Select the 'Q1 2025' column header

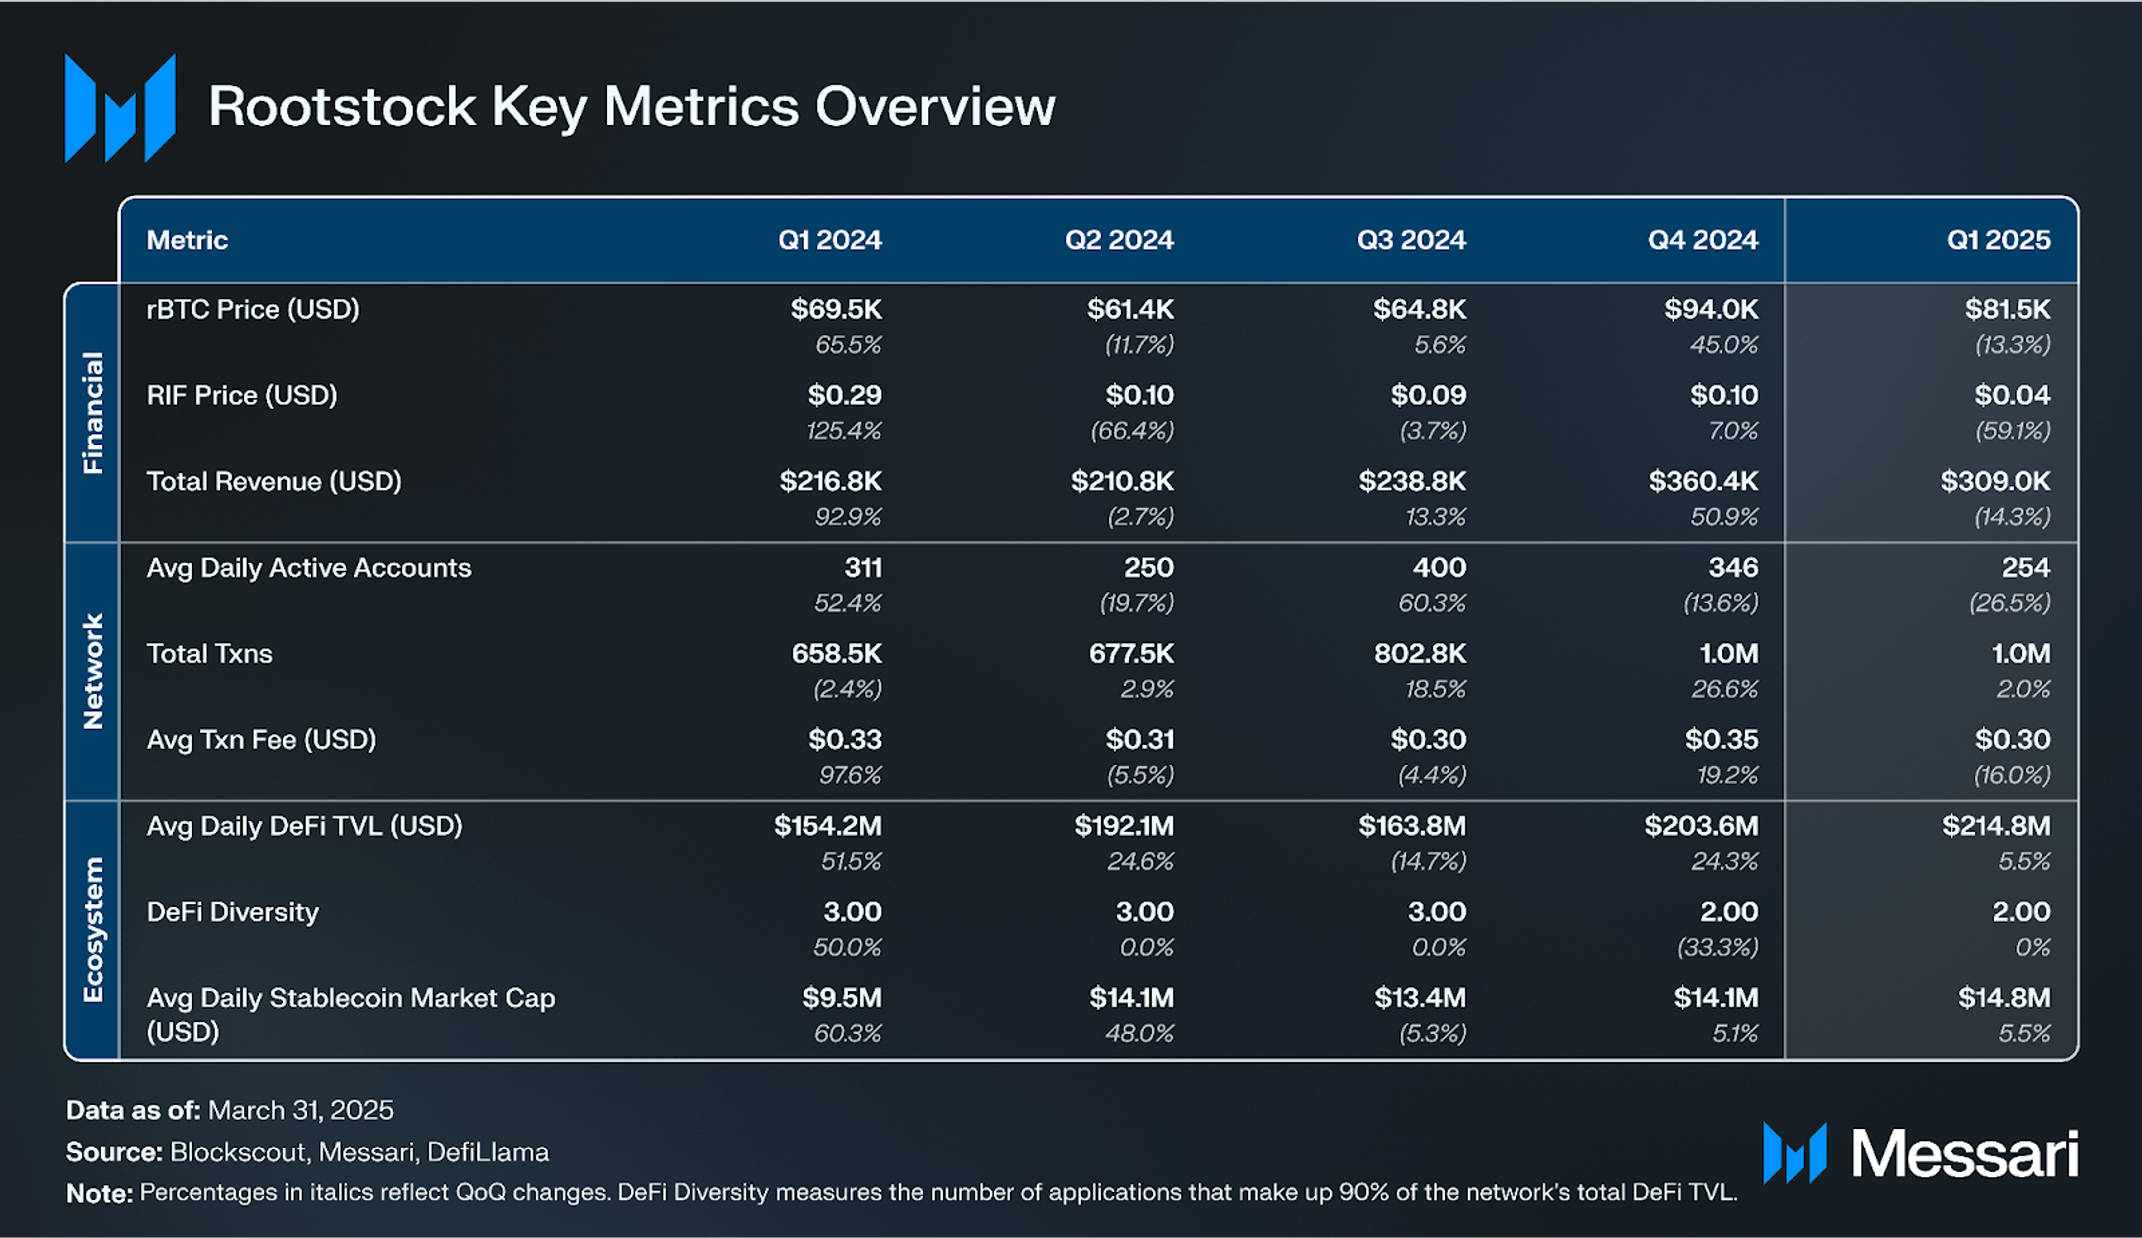tap(1998, 240)
